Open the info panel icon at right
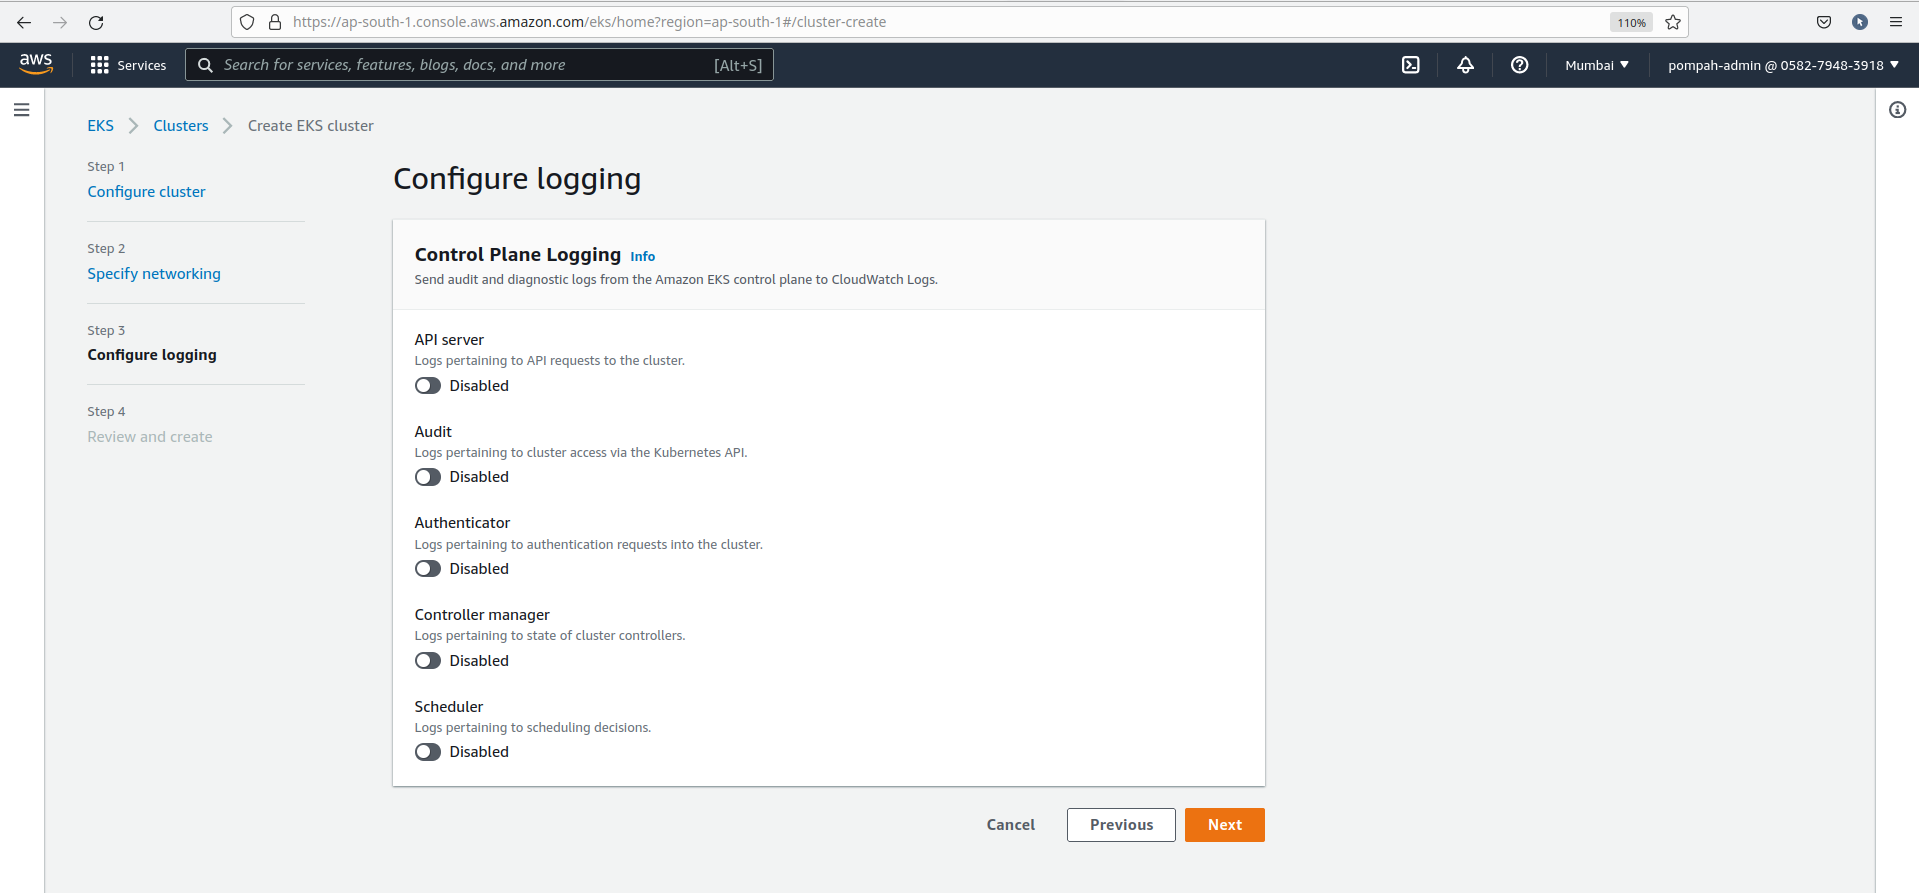The height and width of the screenshot is (893, 1919). 1897,110
